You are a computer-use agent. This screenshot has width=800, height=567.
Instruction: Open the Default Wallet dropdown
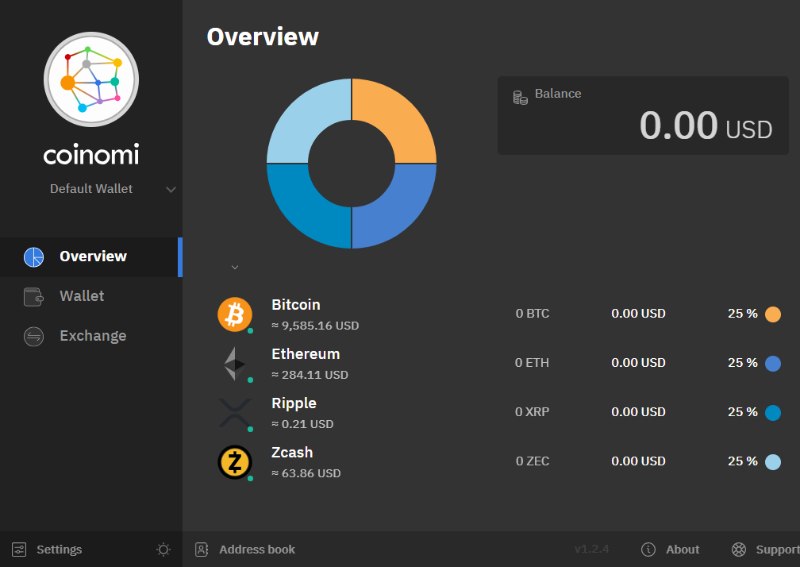(113, 189)
